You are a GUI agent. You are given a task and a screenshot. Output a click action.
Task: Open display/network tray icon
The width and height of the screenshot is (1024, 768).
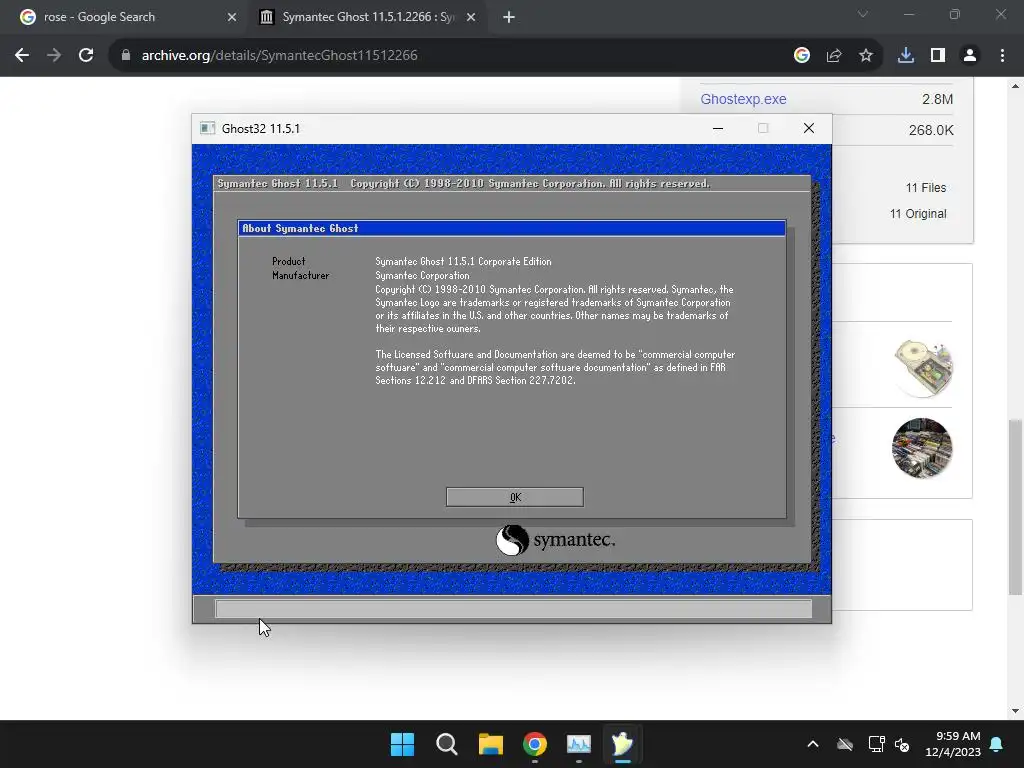coord(876,744)
